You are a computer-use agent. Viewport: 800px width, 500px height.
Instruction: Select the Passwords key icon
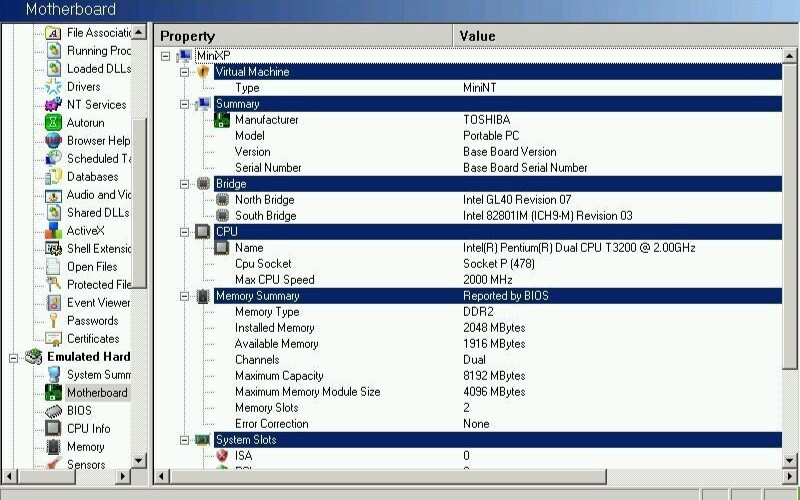click(x=53, y=321)
